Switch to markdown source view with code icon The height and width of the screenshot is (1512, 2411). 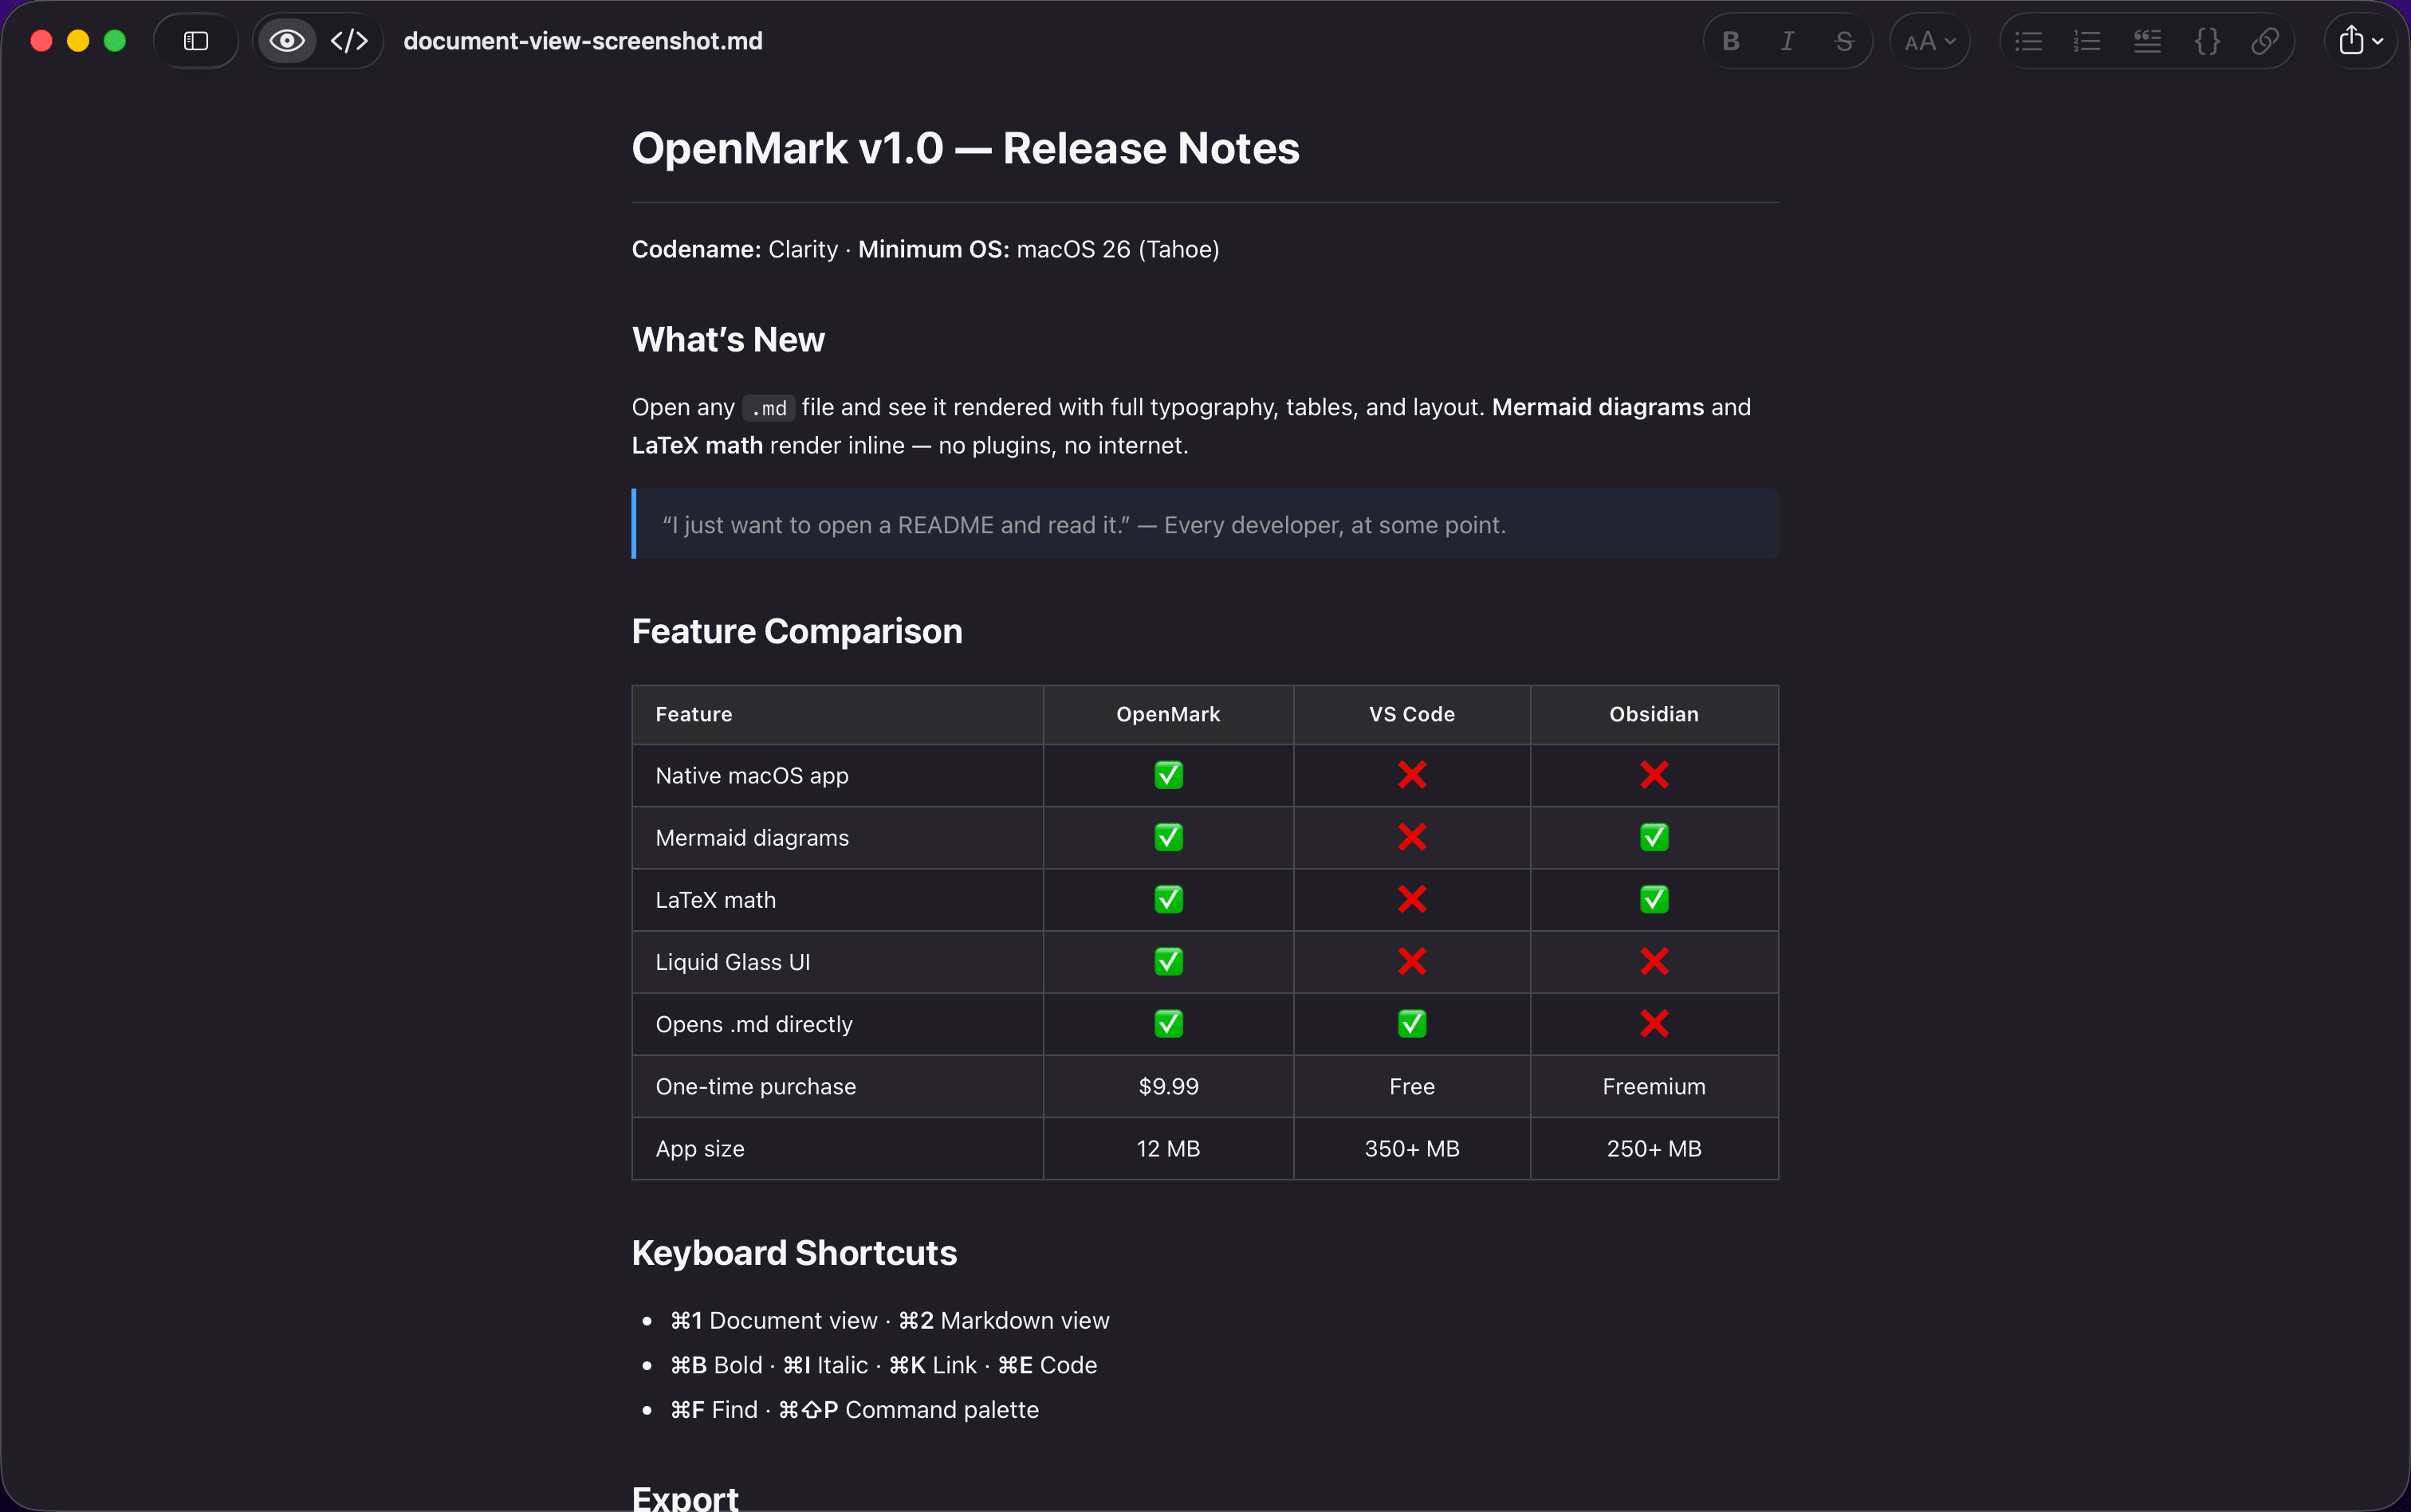point(349,40)
